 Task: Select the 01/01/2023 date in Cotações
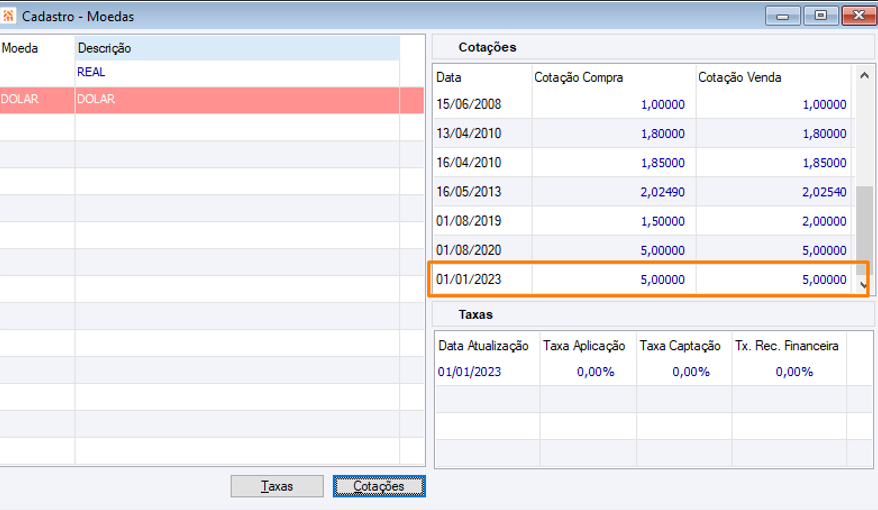coord(483,279)
